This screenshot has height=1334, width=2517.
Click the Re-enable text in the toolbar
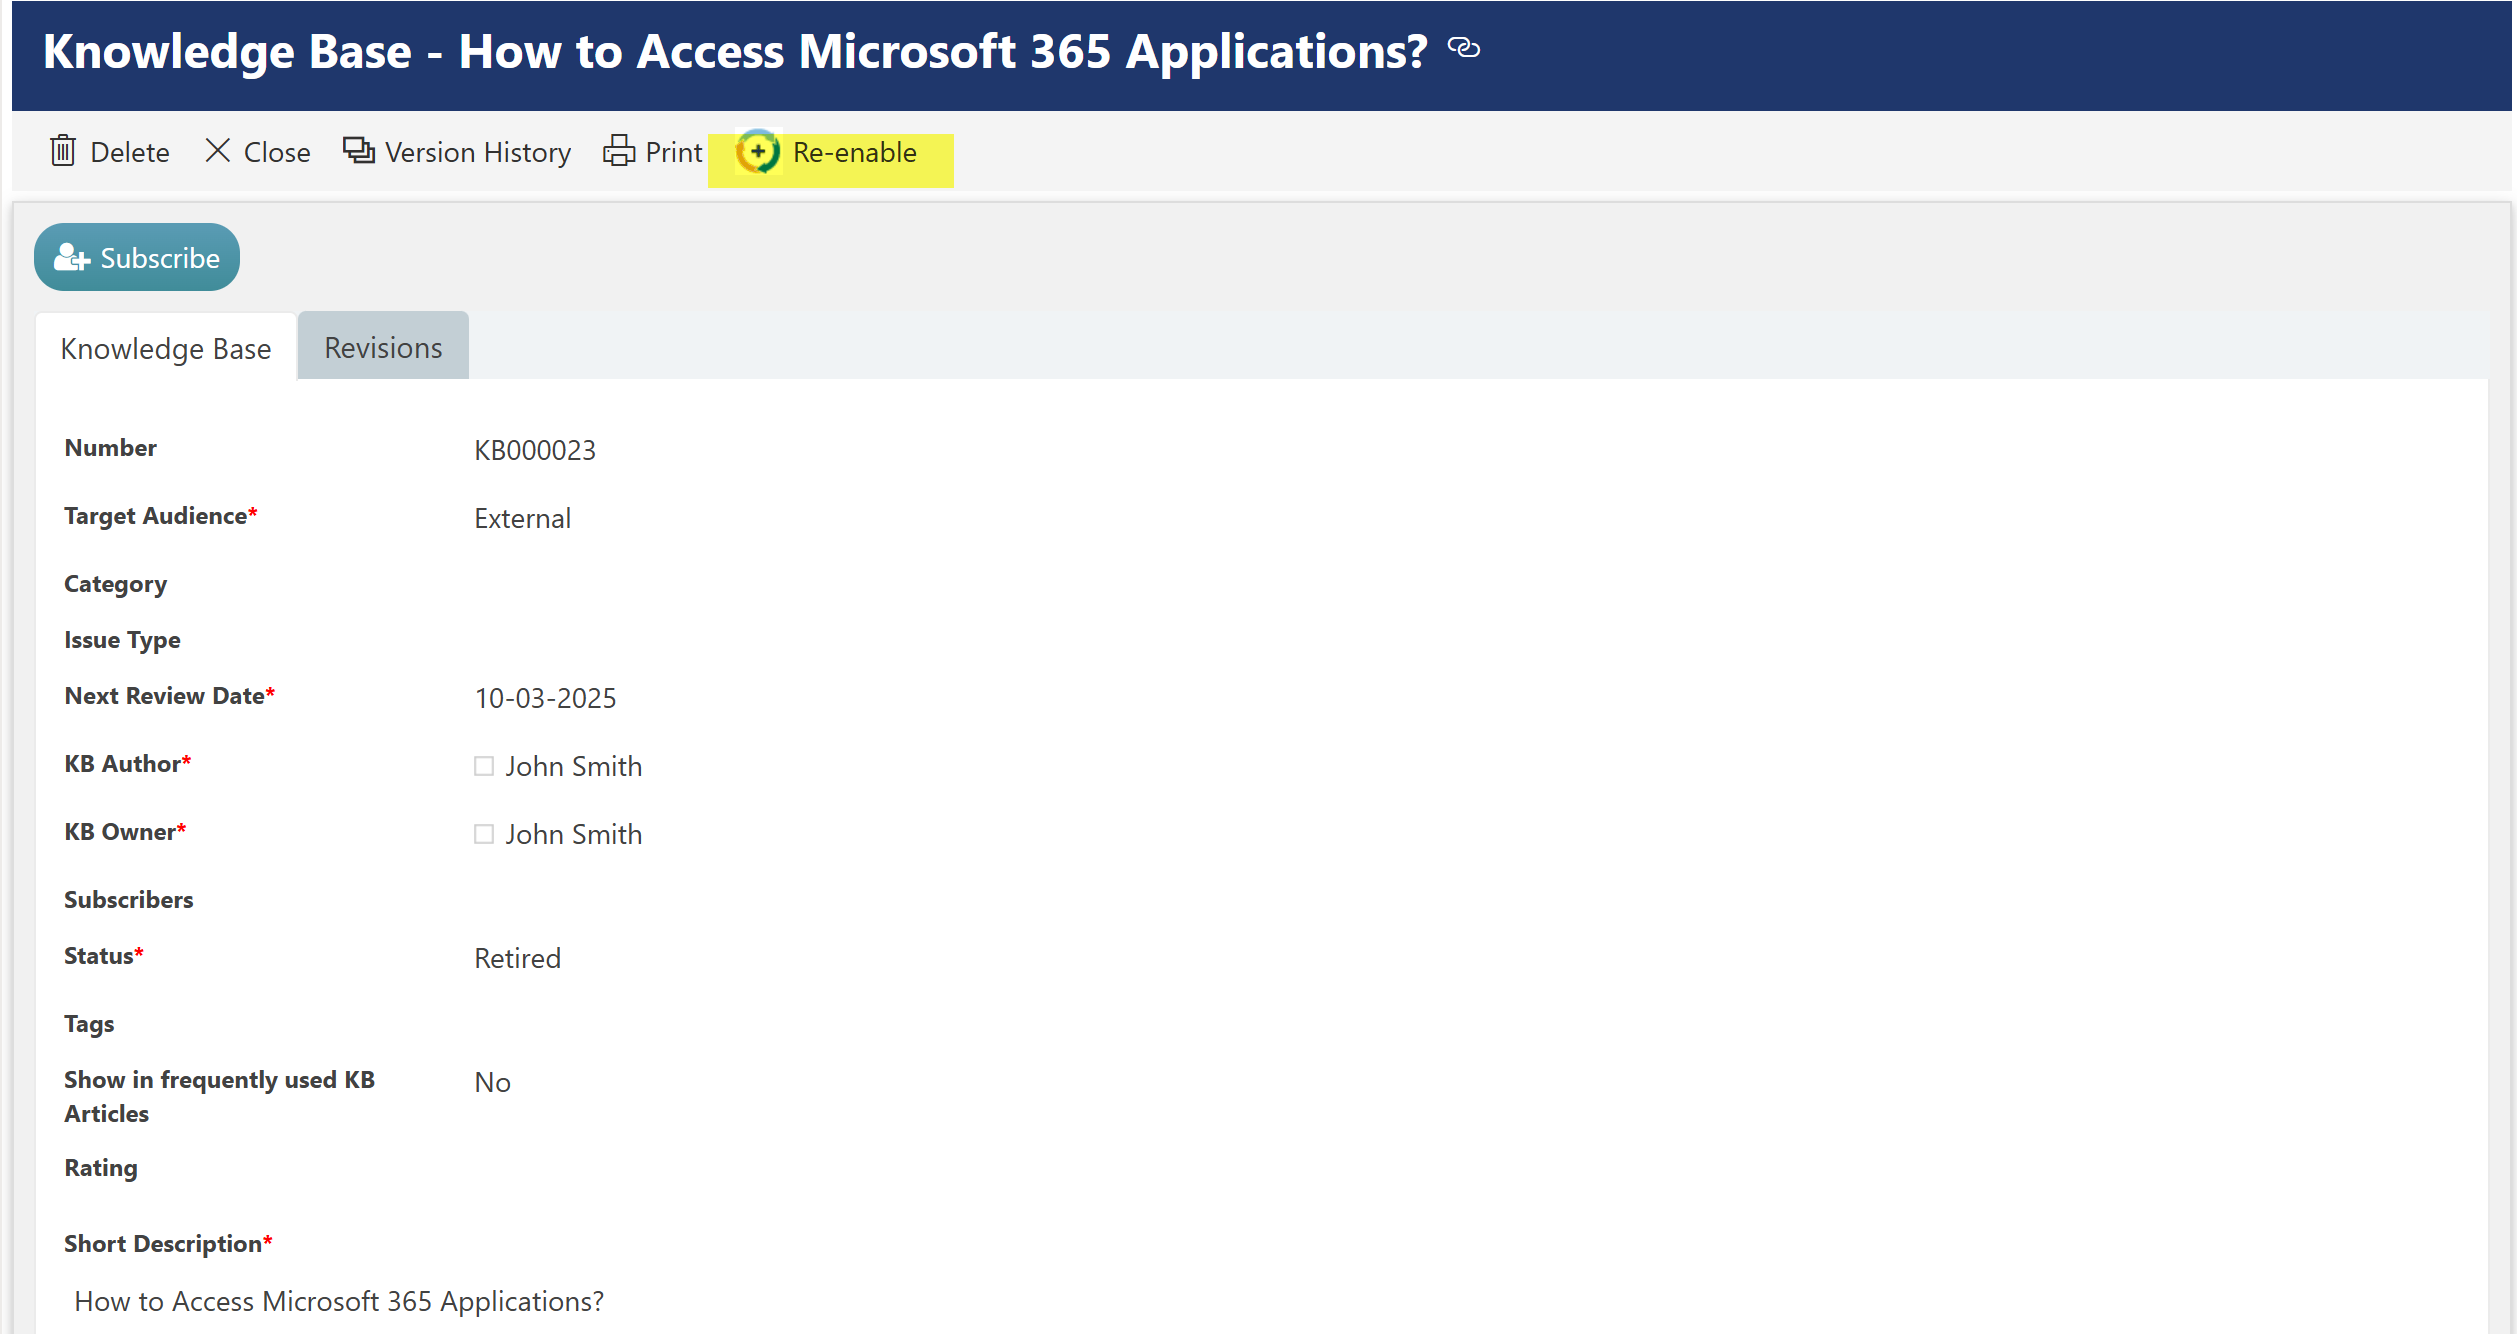[854, 152]
